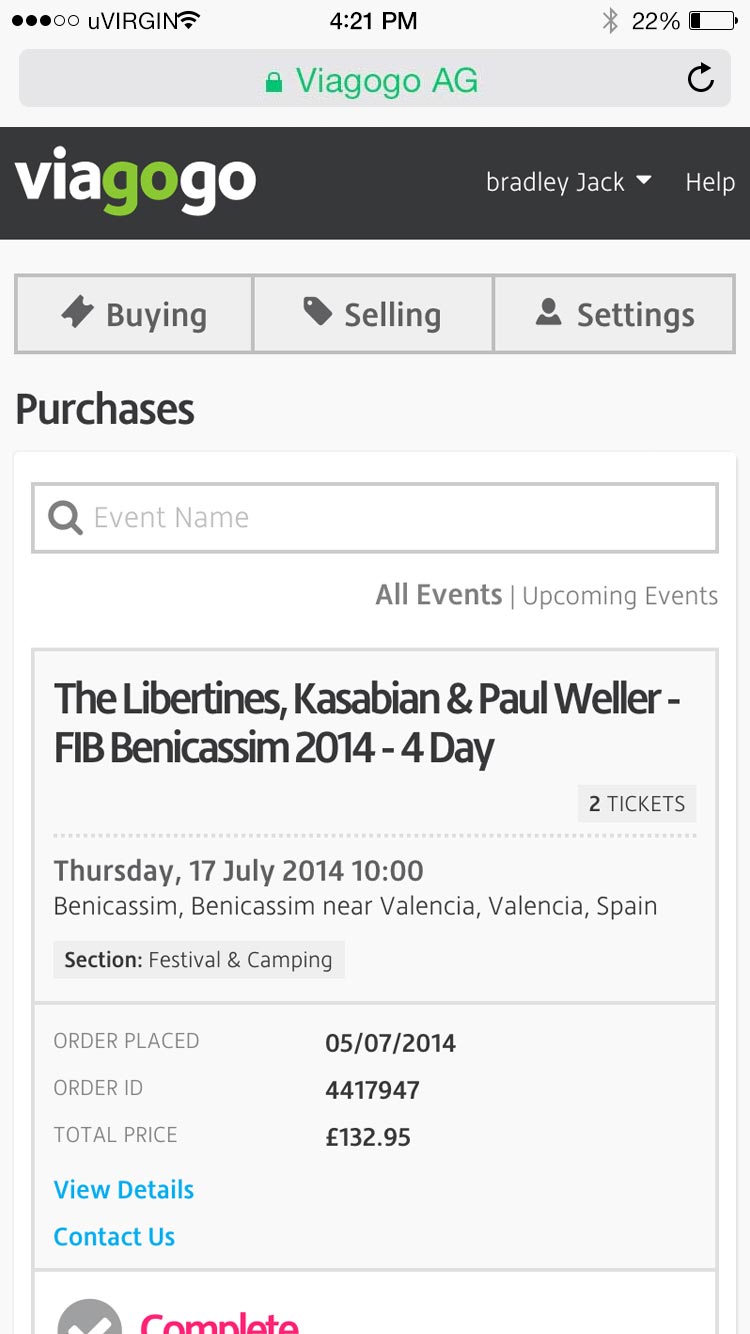
Task: Click the magnifying glass search icon
Action: pos(66,518)
